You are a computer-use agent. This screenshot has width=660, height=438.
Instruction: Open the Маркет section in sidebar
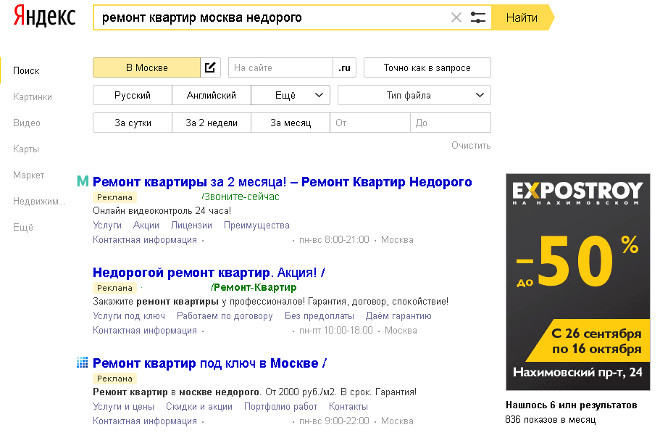[x=29, y=175]
